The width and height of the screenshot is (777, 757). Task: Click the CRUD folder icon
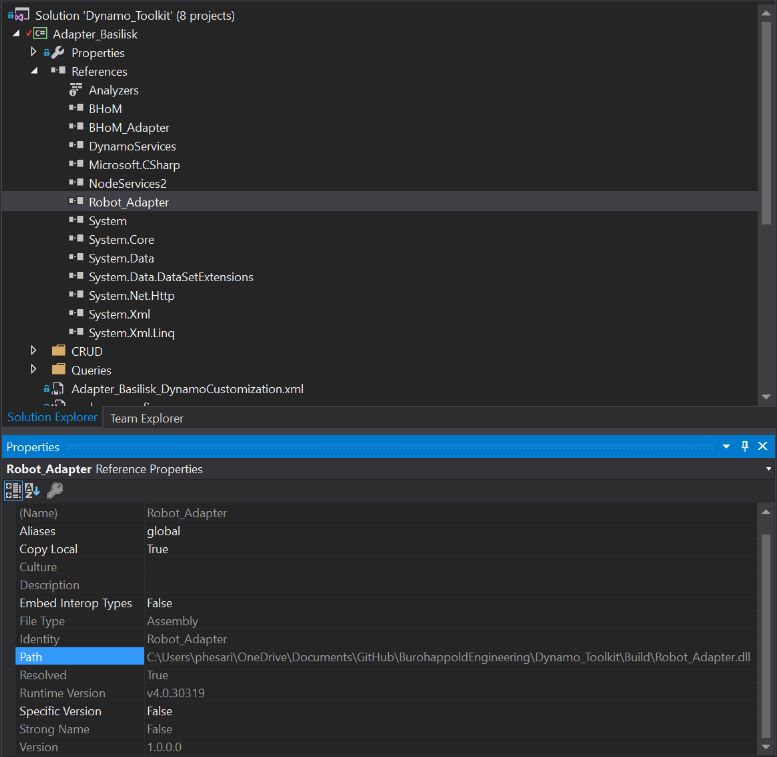(x=58, y=352)
